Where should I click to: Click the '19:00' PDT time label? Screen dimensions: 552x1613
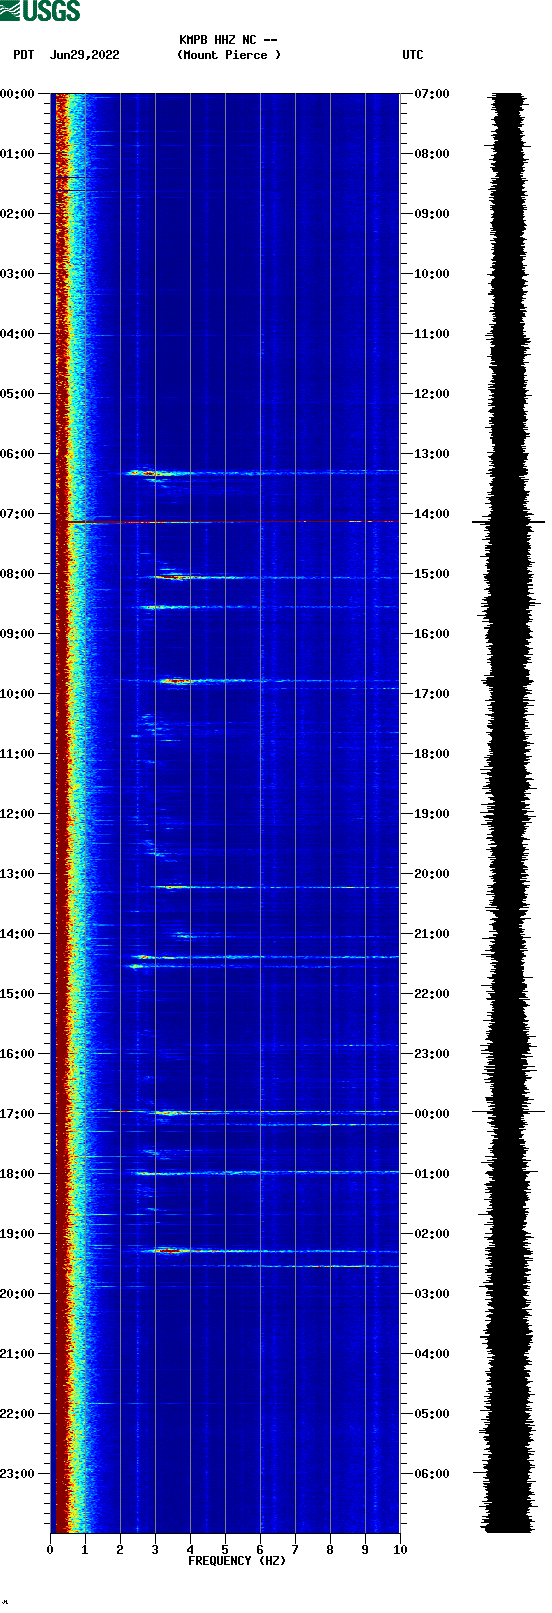coord(18,1234)
